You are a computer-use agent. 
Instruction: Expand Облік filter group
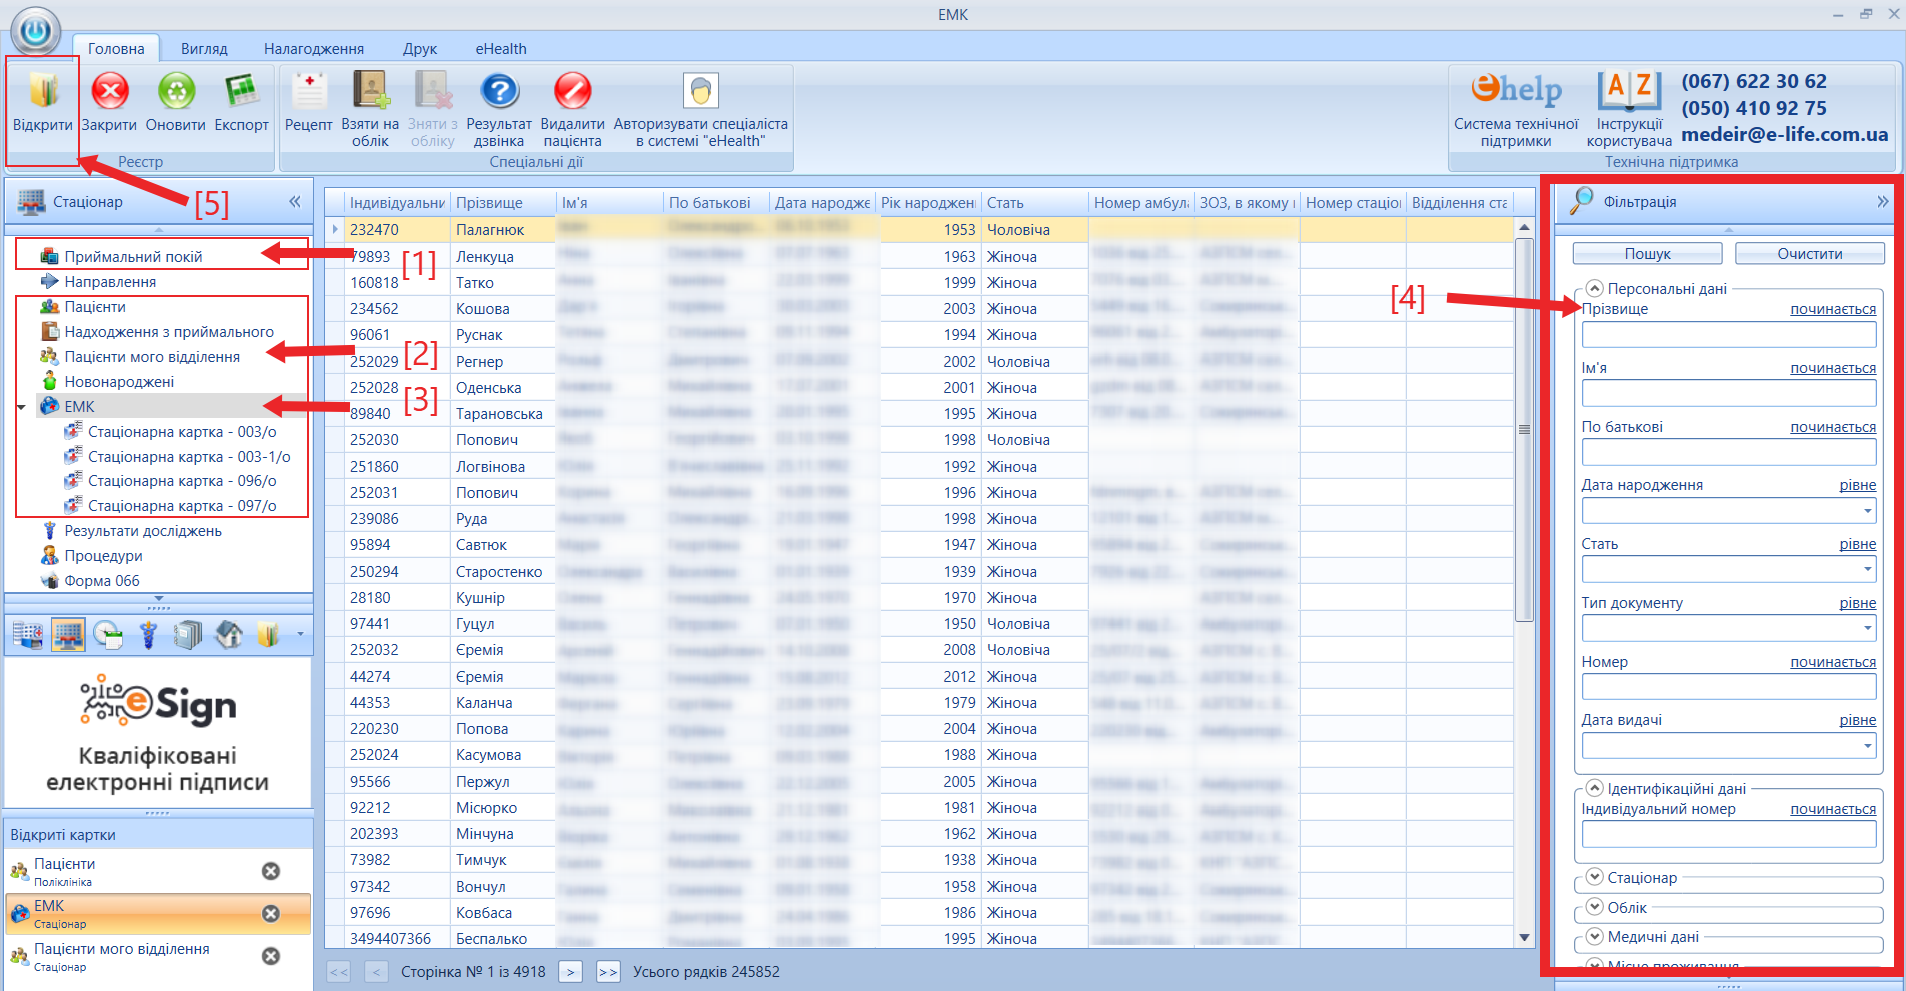pos(1595,907)
